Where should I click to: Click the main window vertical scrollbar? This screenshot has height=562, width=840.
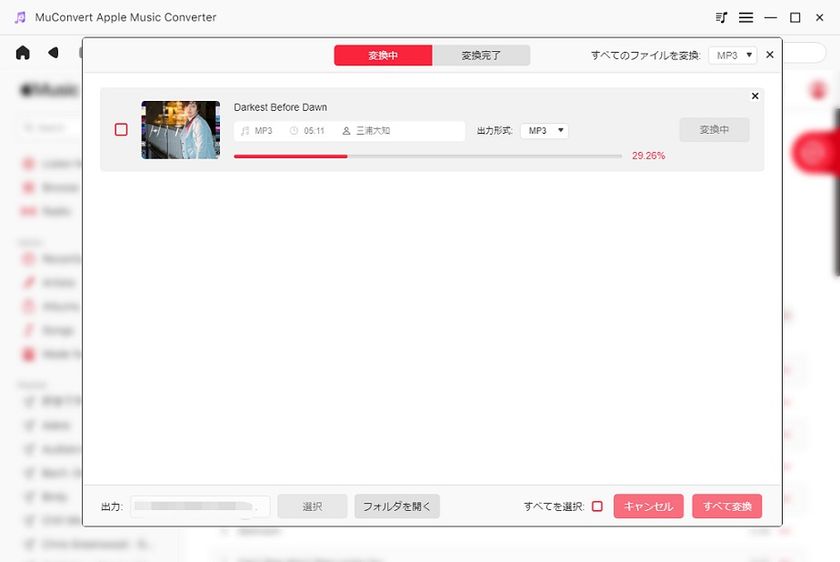pyautogui.click(x=837, y=193)
